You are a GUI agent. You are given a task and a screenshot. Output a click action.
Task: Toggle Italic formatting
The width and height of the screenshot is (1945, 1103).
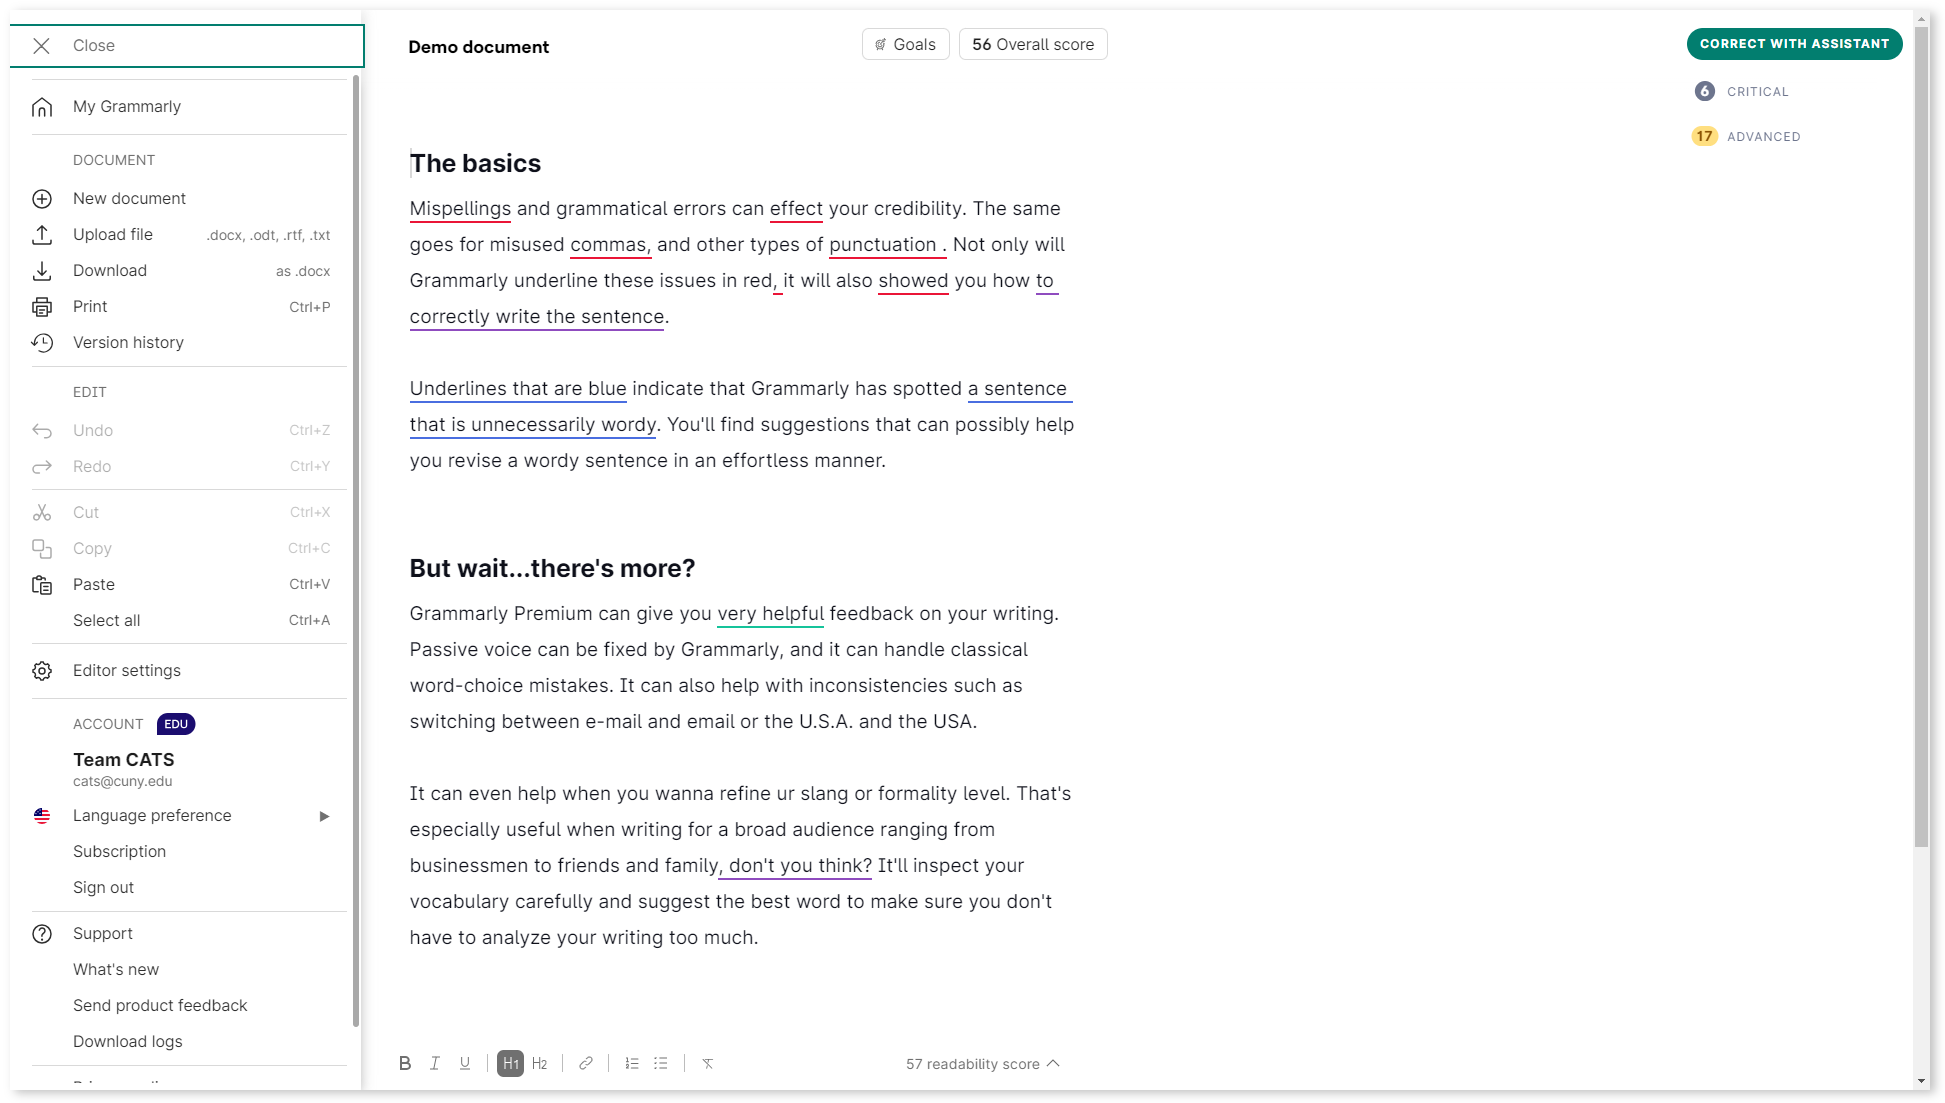coord(435,1063)
